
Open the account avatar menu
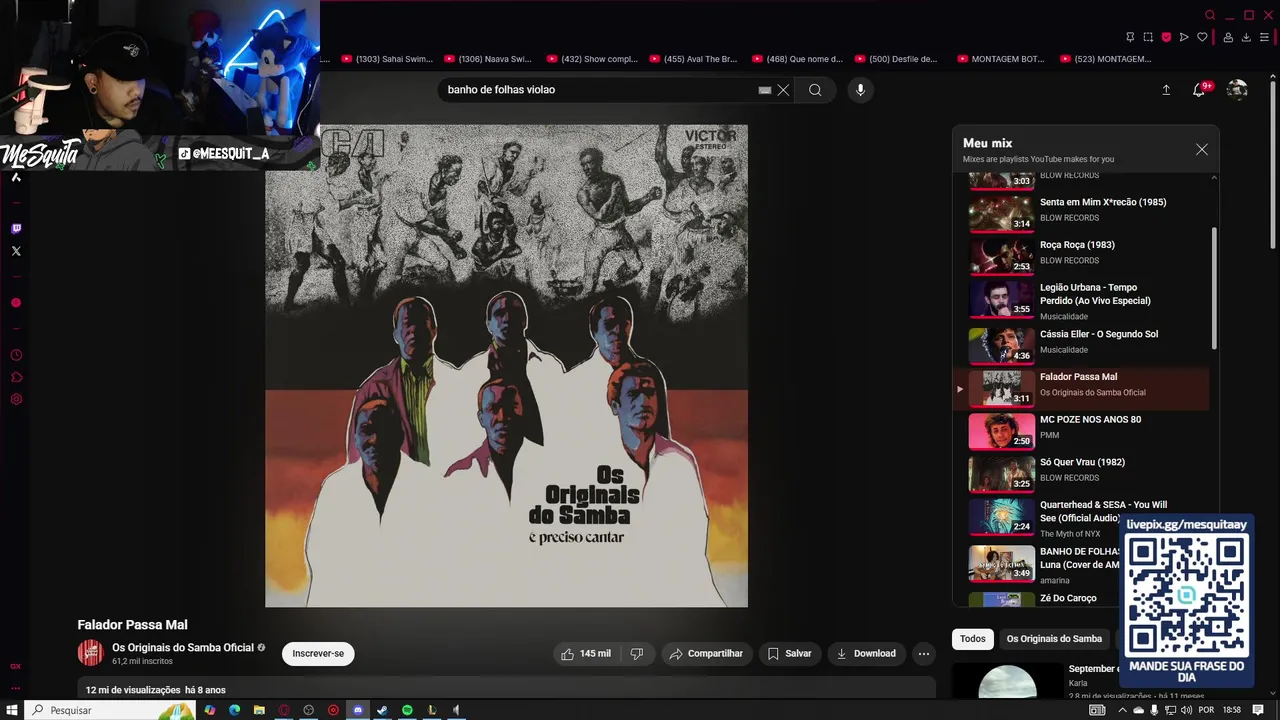coord(1237,90)
